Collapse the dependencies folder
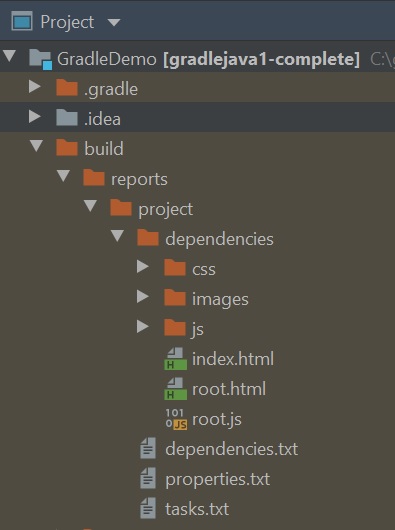The image size is (395, 530). click(x=117, y=235)
